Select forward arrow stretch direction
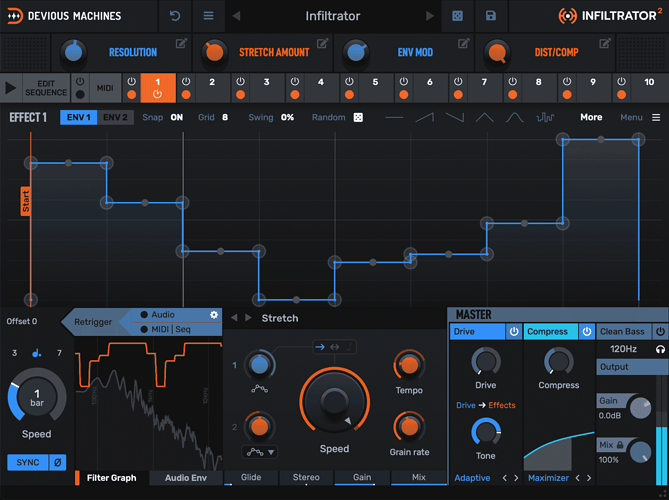 click(320, 347)
